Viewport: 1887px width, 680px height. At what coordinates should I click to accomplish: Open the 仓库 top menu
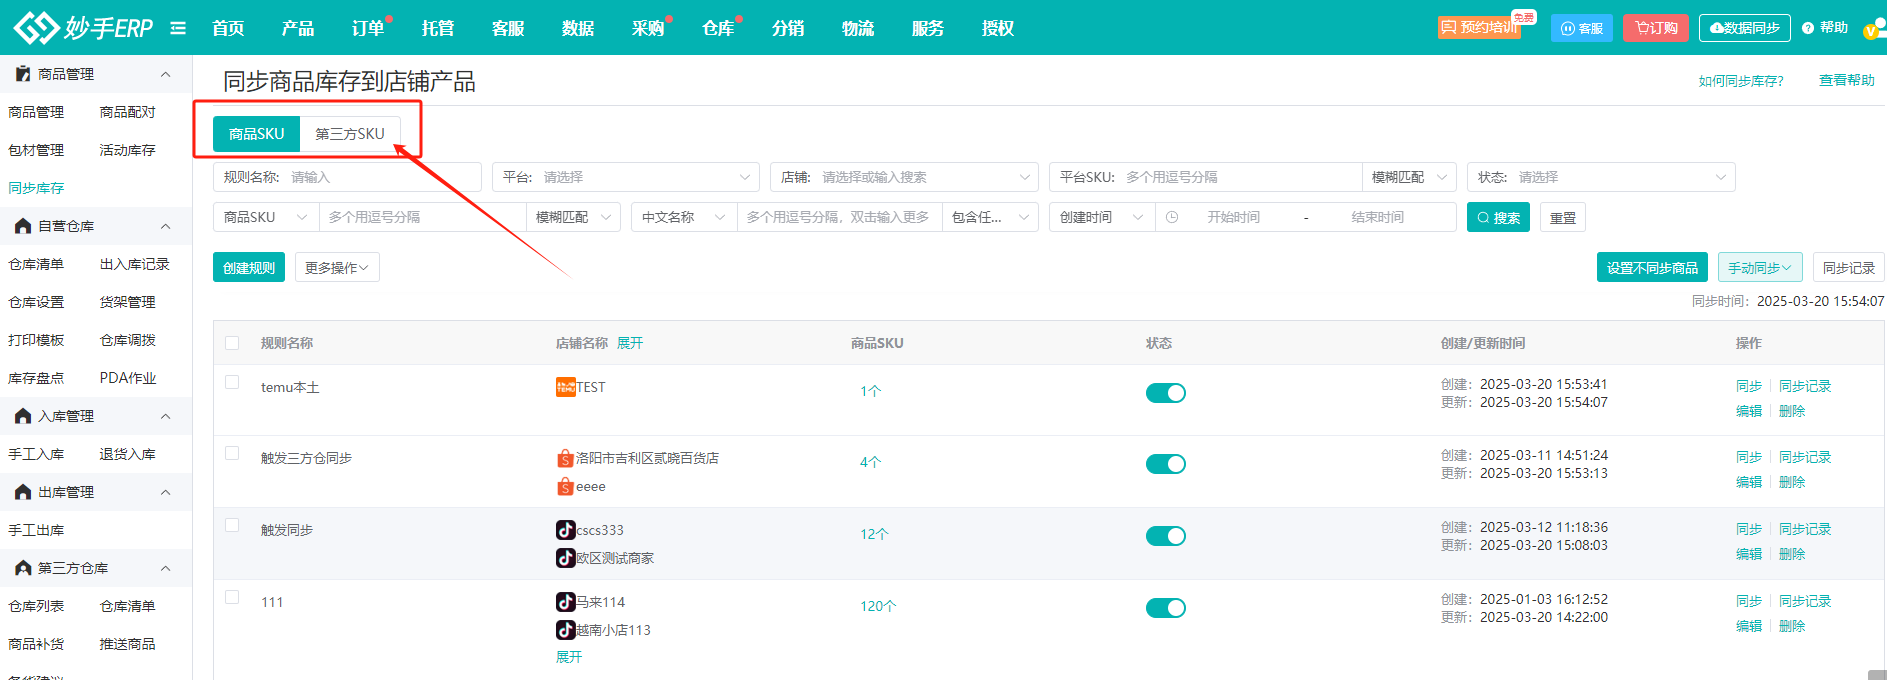(718, 28)
